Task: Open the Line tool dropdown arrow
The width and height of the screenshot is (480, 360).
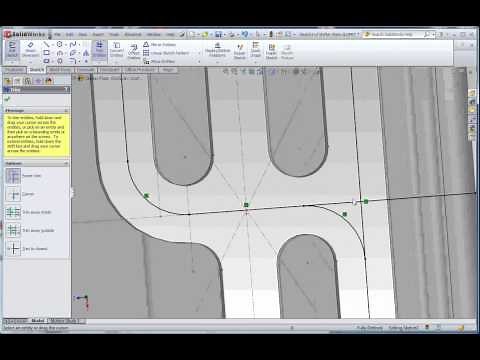Action: [52, 44]
